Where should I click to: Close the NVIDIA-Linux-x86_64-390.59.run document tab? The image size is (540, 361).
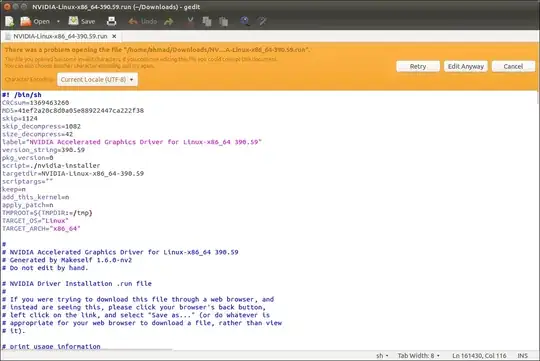tap(114, 36)
